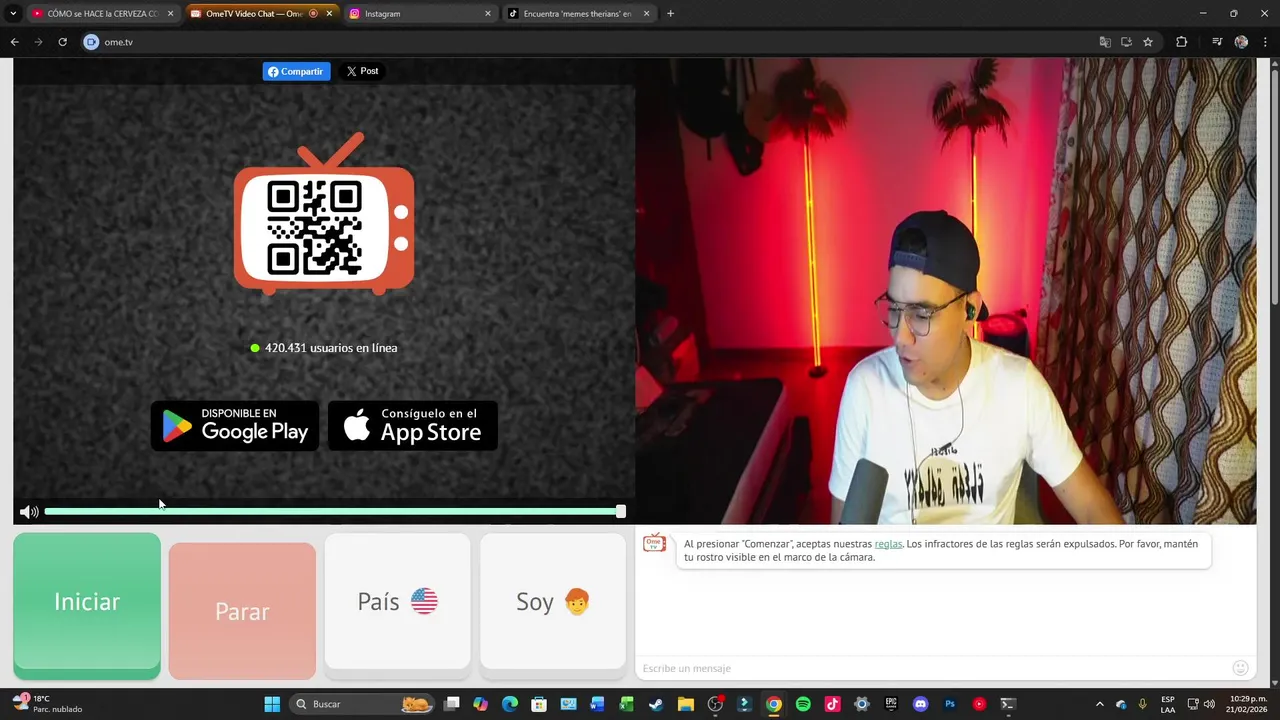Select the OmeTV Video Chat tab

point(260,14)
